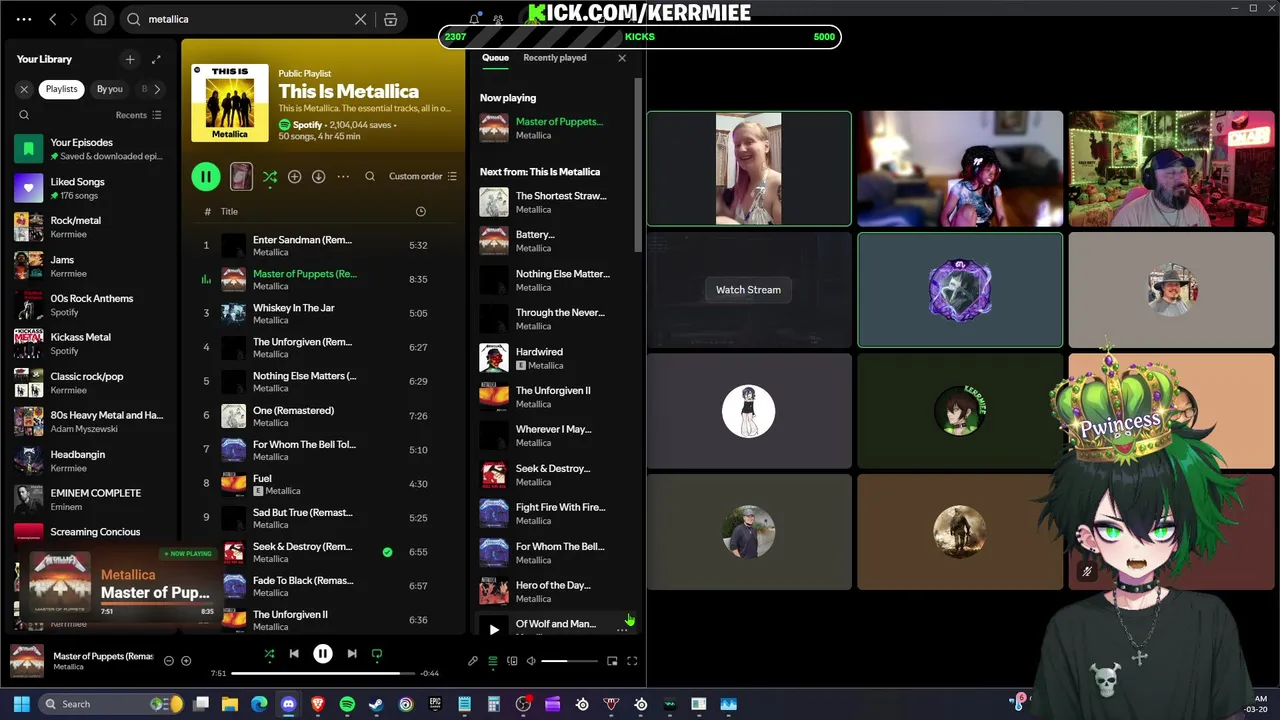Switch to the Queue tab
Screen dimensions: 1280x720
click(x=495, y=58)
